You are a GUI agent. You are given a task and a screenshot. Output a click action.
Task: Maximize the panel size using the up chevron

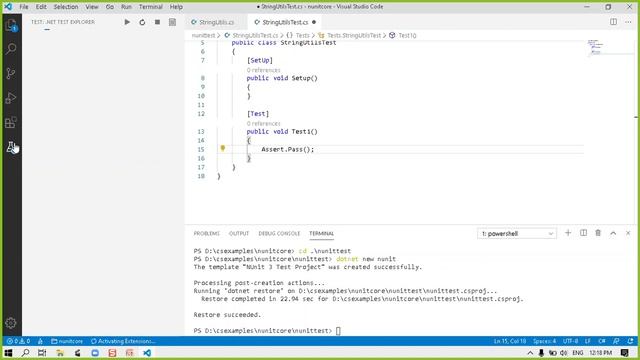[x=613, y=233]
